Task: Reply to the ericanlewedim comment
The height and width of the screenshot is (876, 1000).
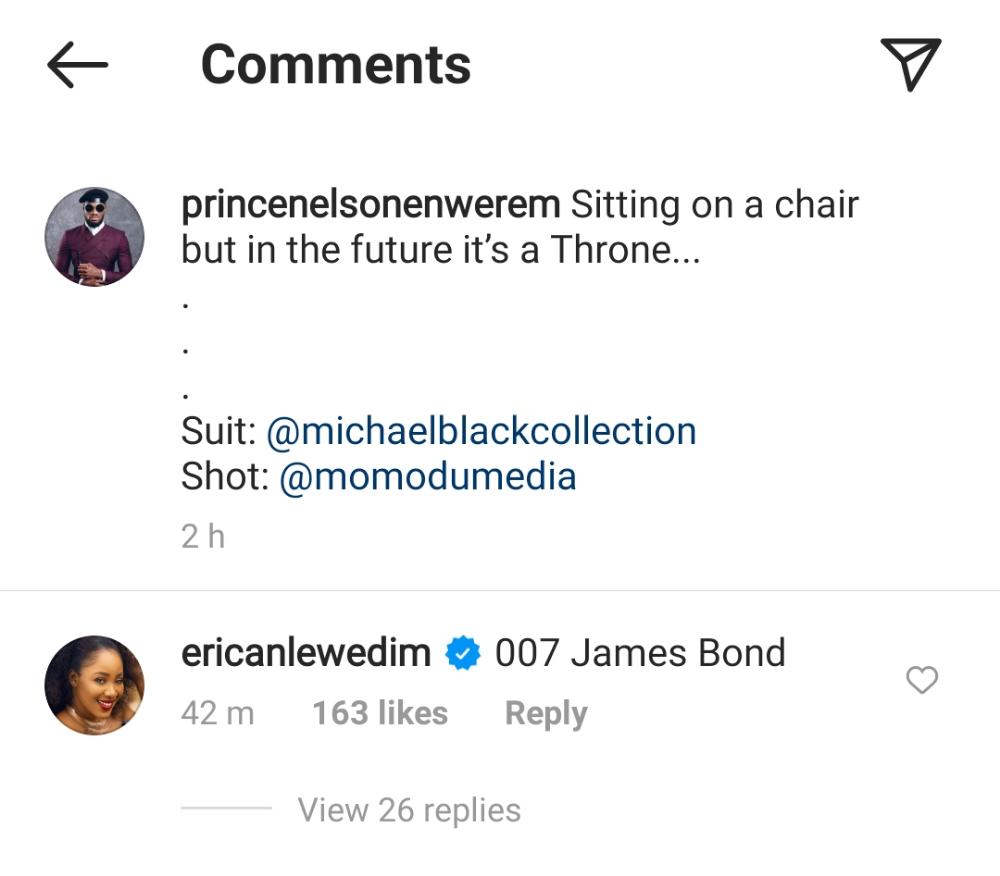Action: click(x=546, y=713)
